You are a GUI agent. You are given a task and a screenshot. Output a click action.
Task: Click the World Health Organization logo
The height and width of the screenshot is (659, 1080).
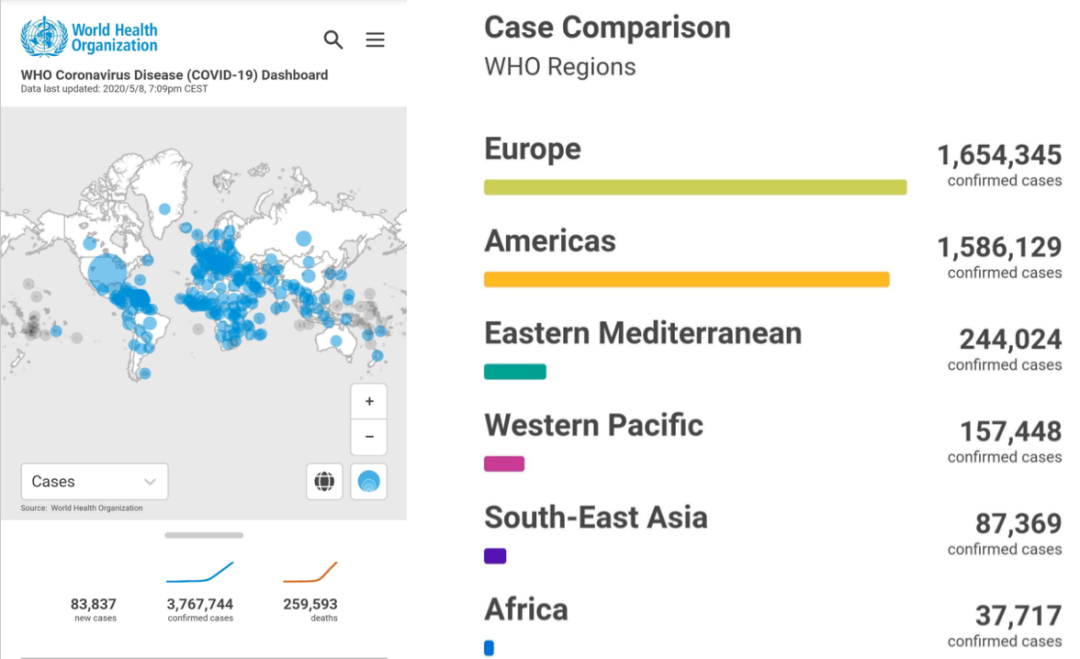pos(90,36)
